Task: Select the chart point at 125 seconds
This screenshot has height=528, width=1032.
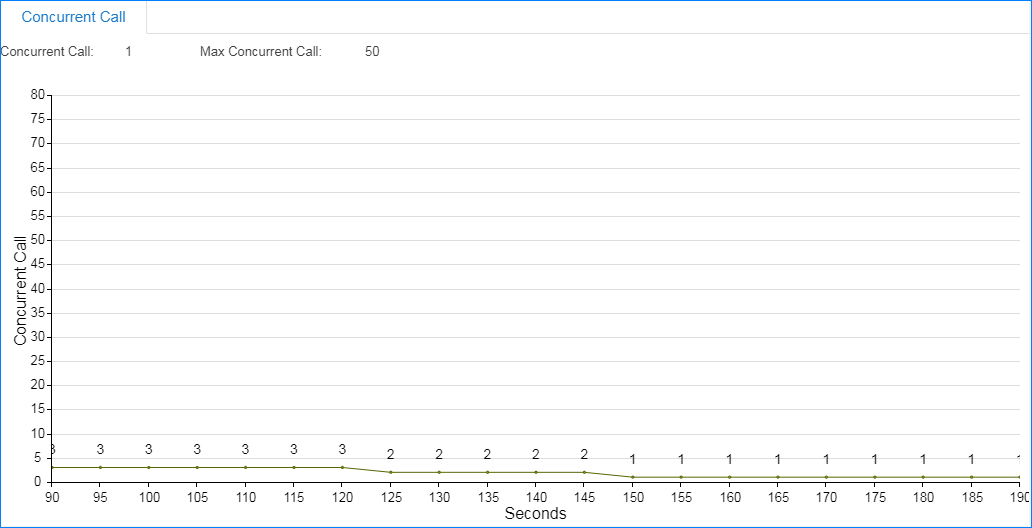Action: pos(390,472)
